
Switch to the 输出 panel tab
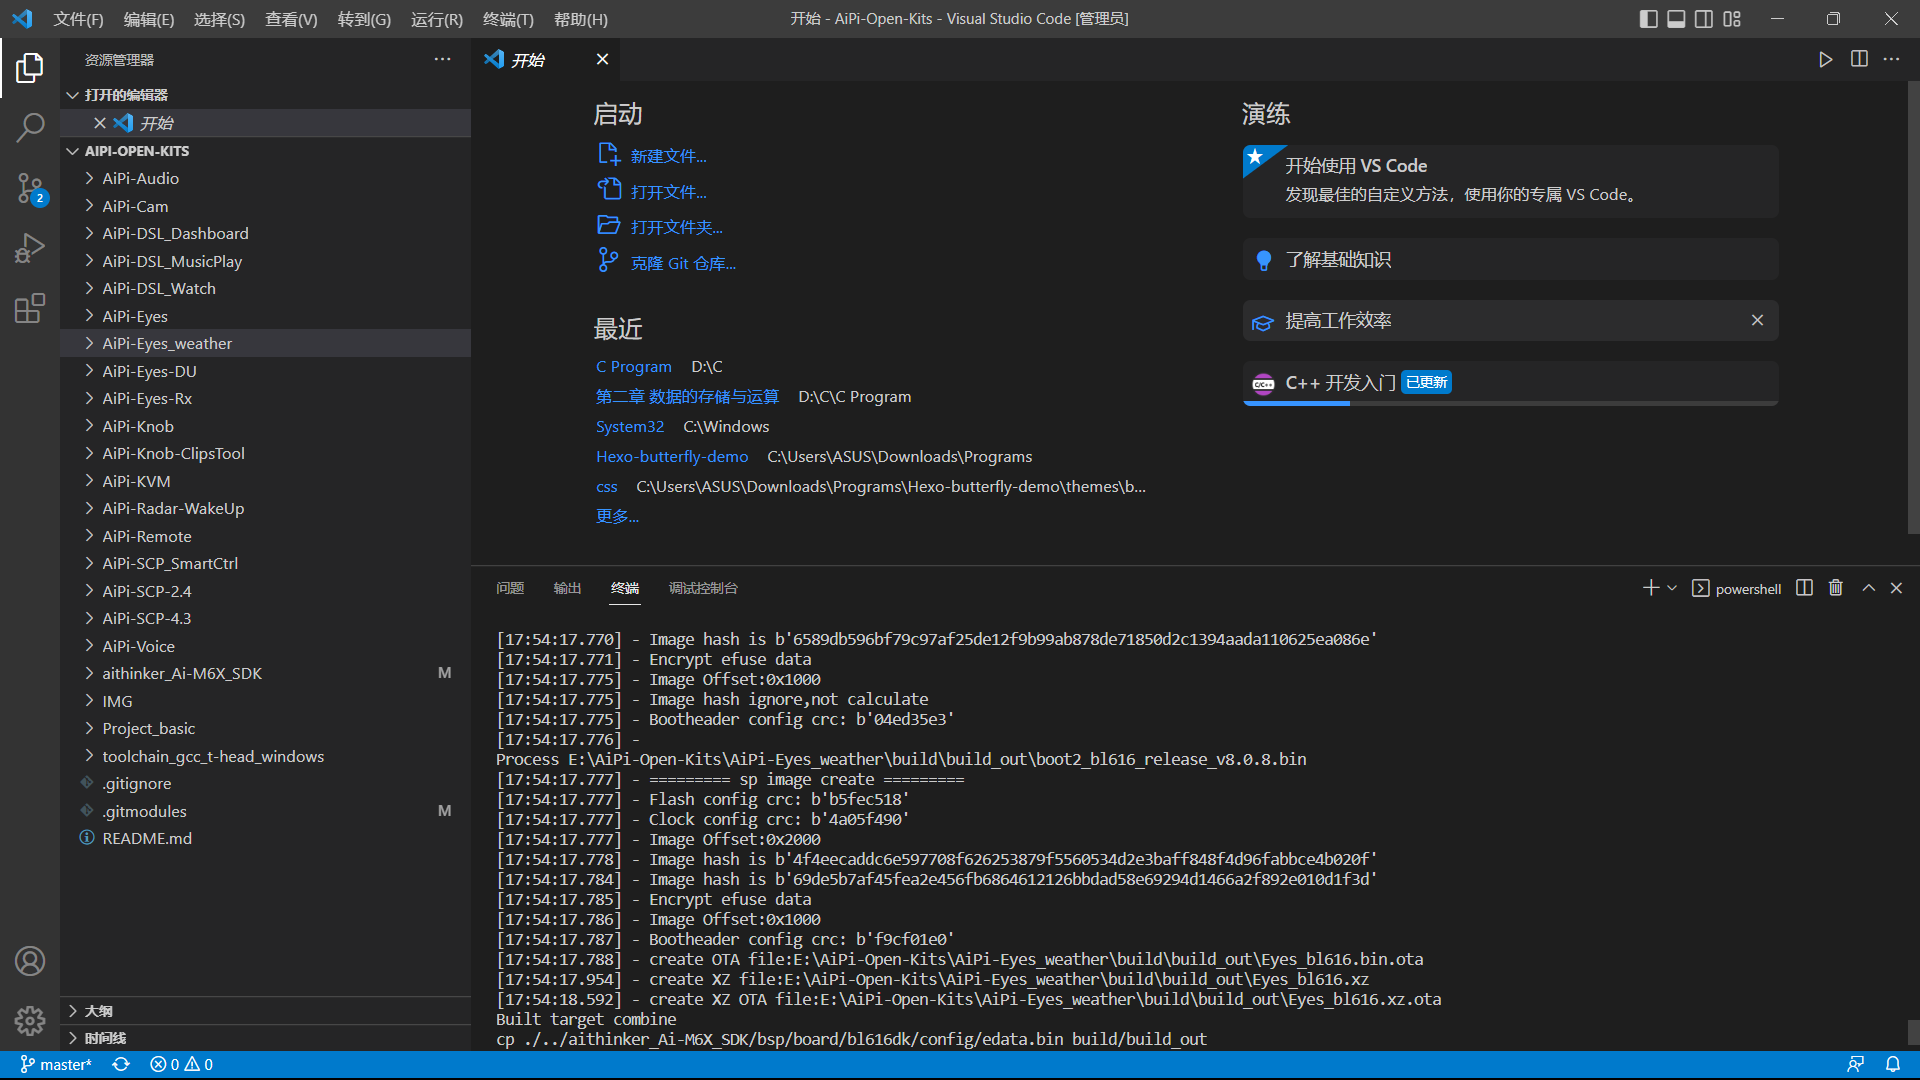point(567,588)
